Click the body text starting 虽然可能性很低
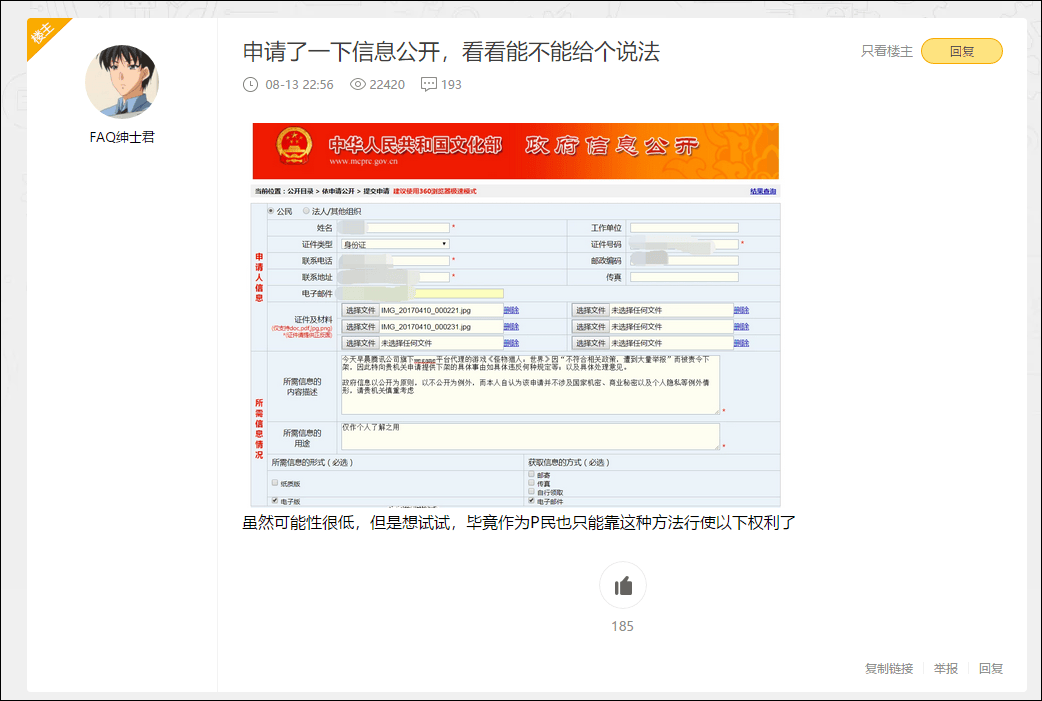This screenshot has width=1042, height=701. 519,523
